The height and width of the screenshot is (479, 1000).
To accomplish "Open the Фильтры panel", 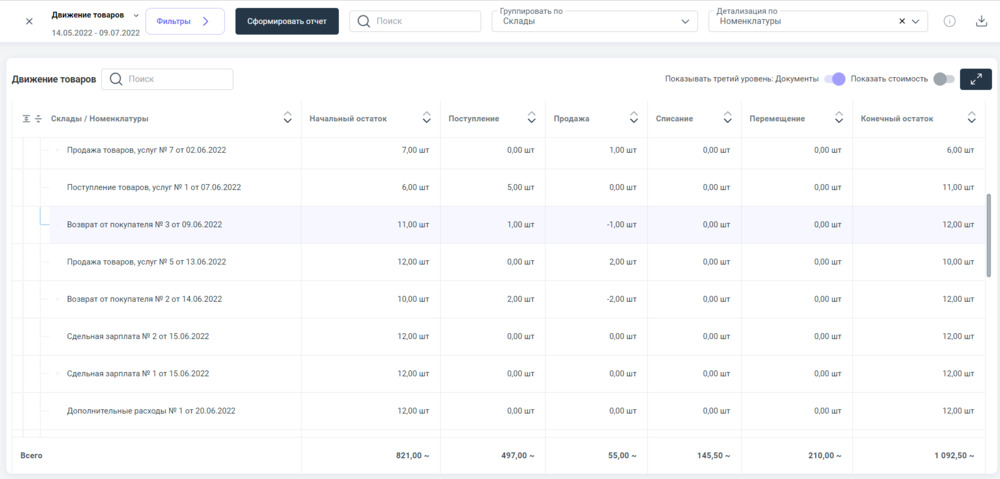I will 184,21.
